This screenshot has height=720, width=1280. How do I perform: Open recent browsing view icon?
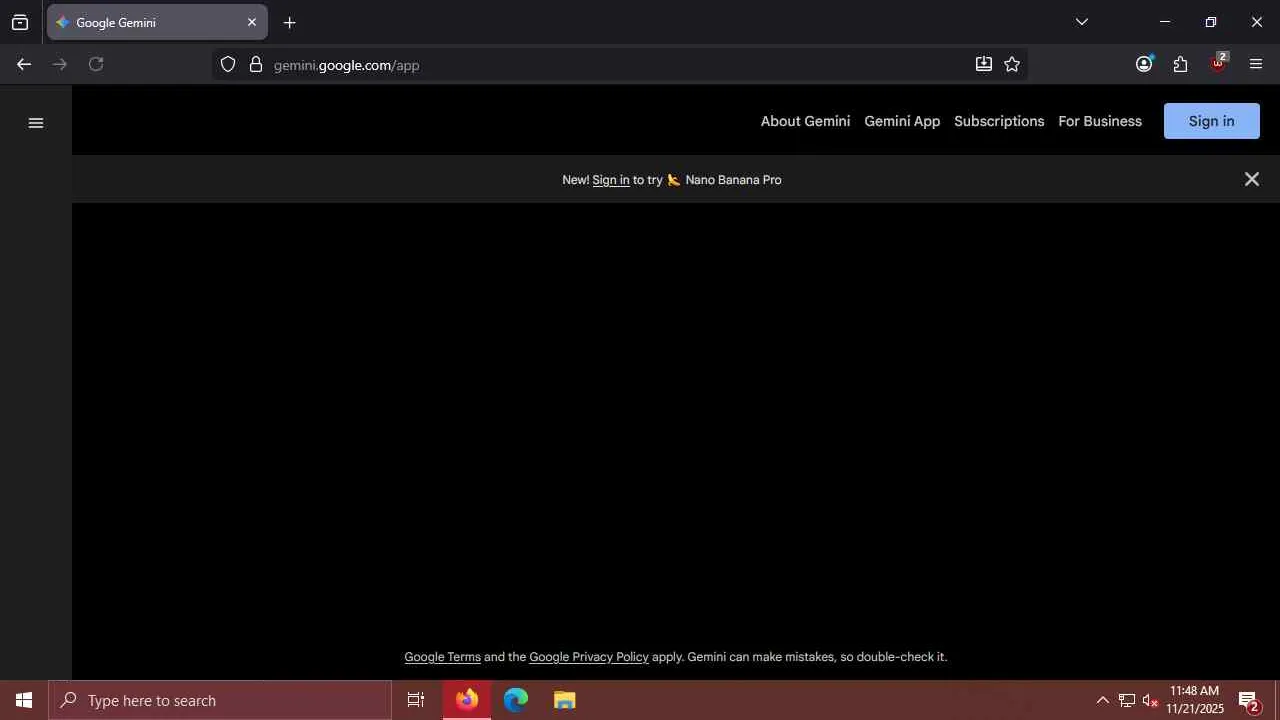tap(20, 22)
